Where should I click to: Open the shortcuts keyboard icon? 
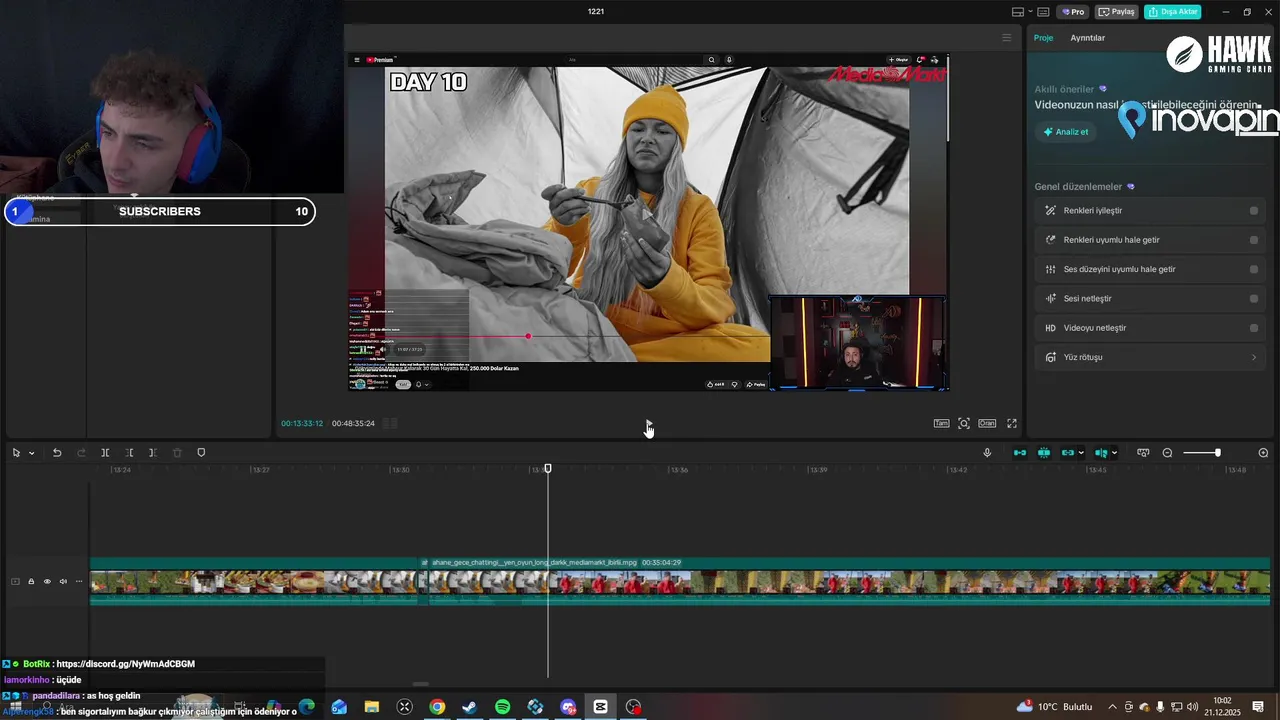pyautogui.click(x=1043, y=12)
